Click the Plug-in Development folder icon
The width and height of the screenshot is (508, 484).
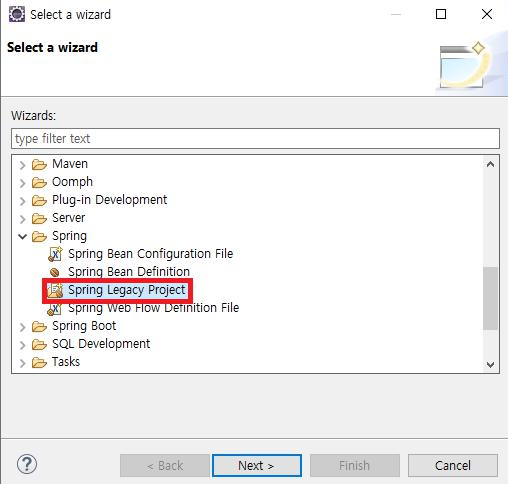point(39,200)
